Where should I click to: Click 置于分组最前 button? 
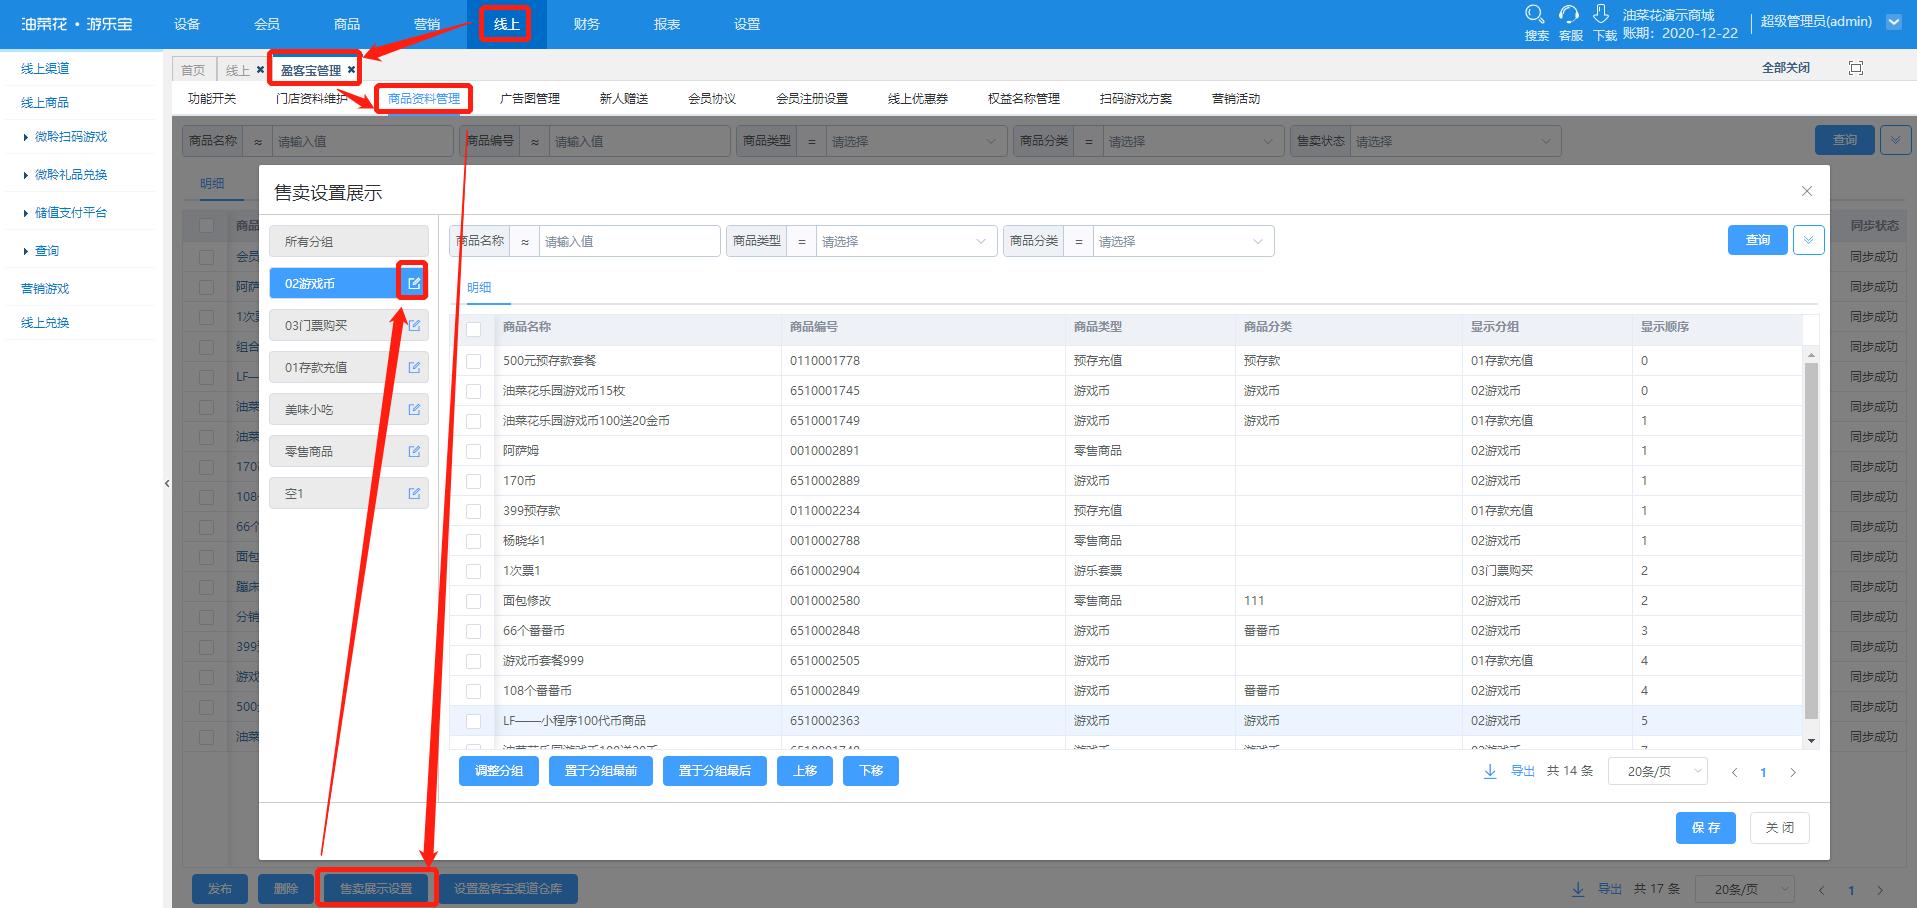tap(601, 771)
